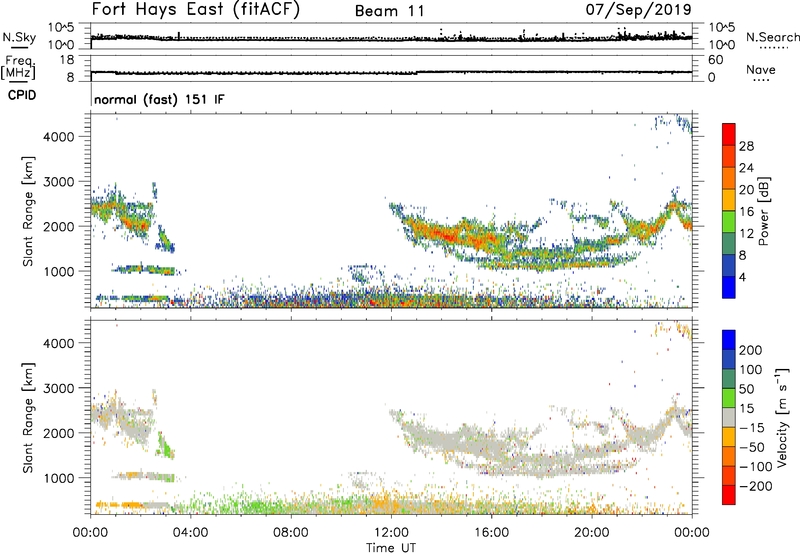Click the '4000' range tick of the power panel
The width and height of the screenshot is (800, 554).
[59, 137]
